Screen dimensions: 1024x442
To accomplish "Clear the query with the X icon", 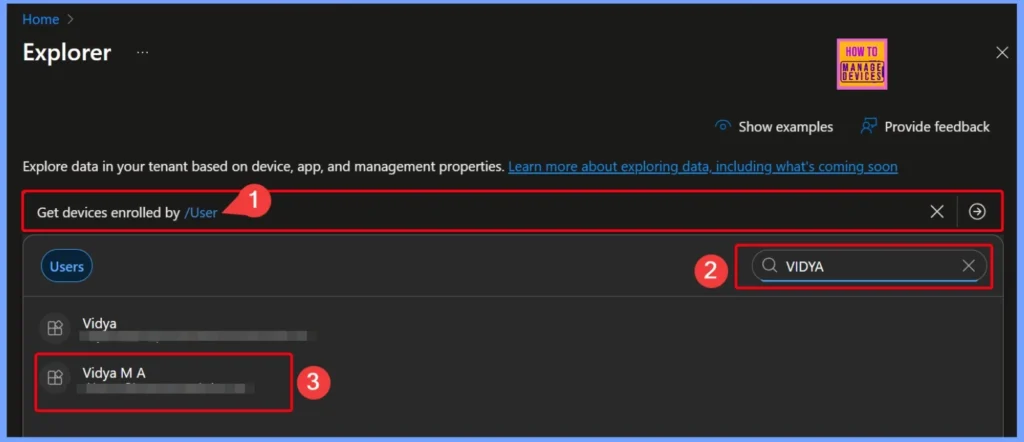I will [x=937, y=212].
